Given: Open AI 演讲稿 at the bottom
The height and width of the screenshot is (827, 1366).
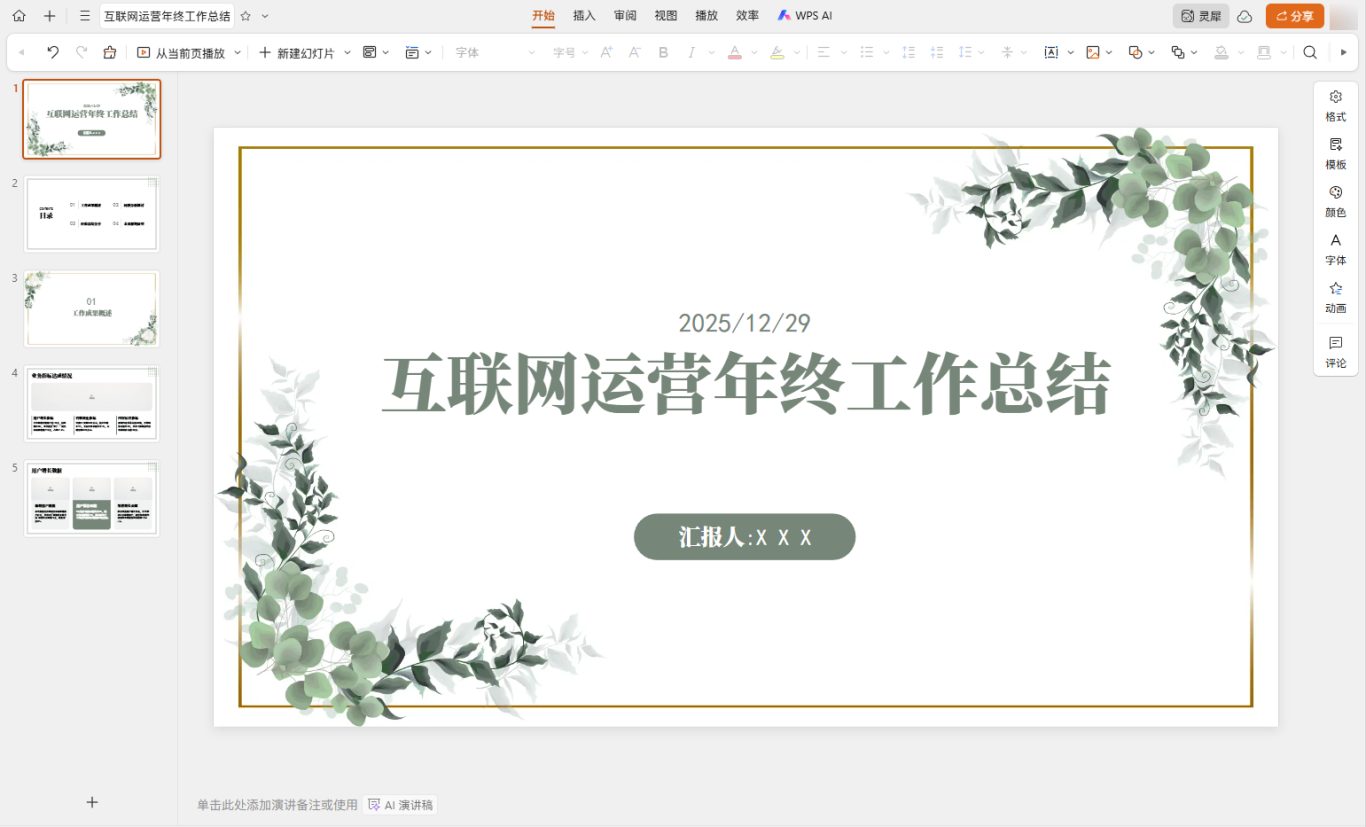Looking at the screenshot, I should click(398, 804).
